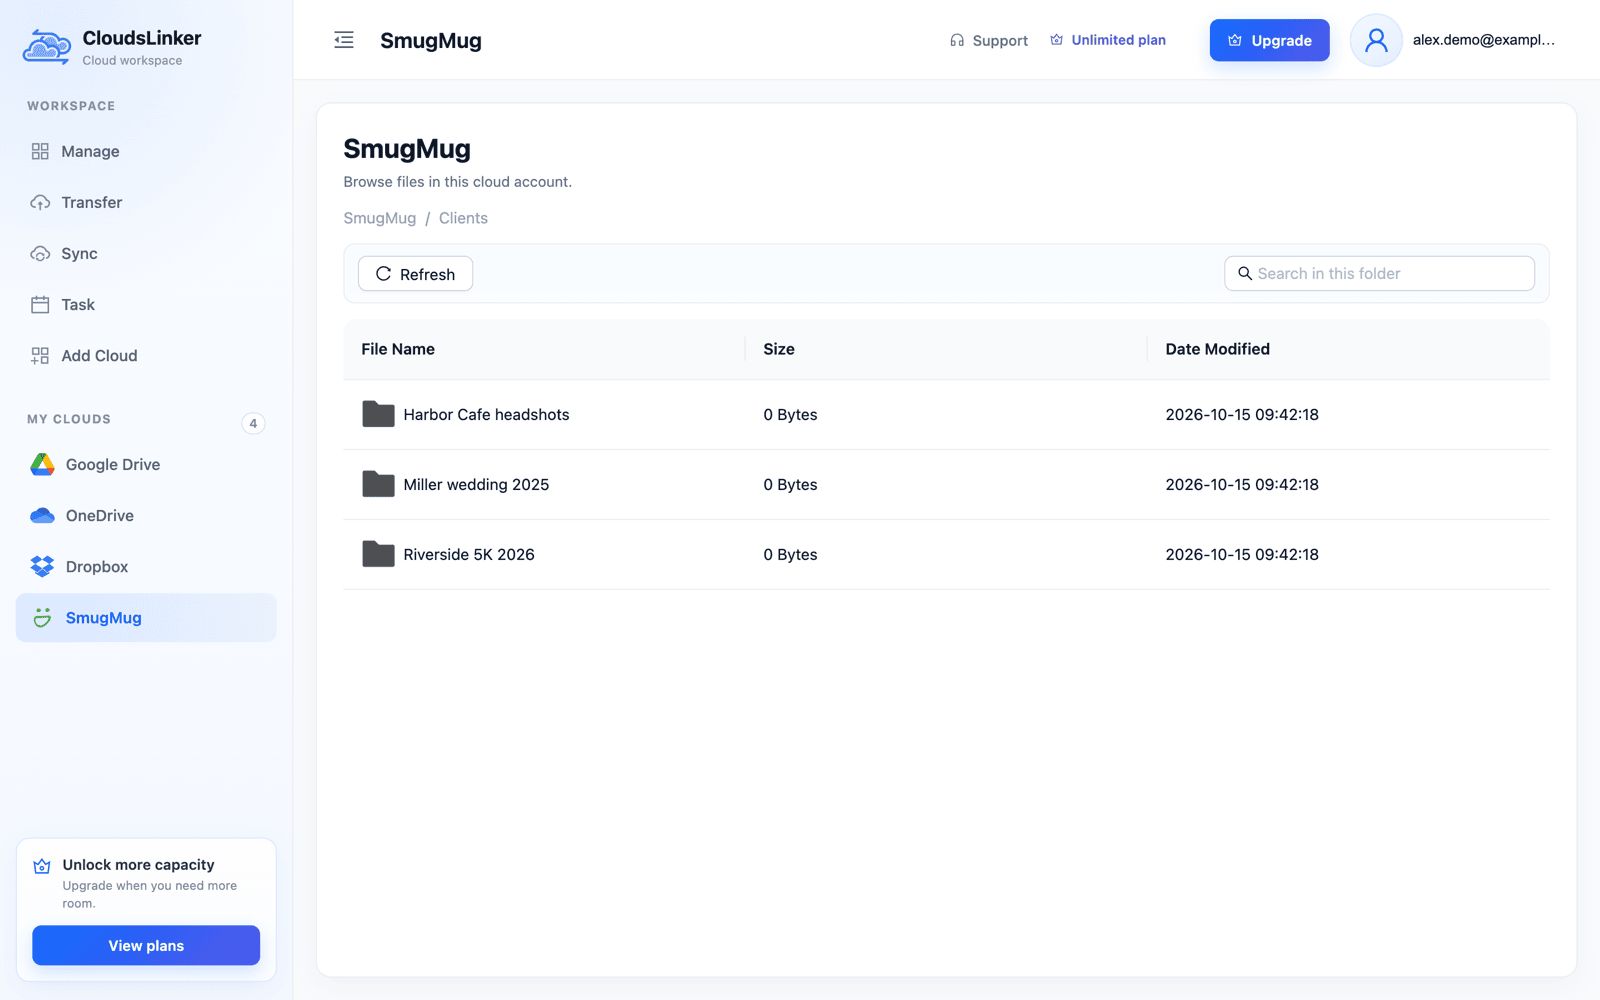Click the Unlimited plan link
1600x1000 pixels.
tap(1108, 40)
